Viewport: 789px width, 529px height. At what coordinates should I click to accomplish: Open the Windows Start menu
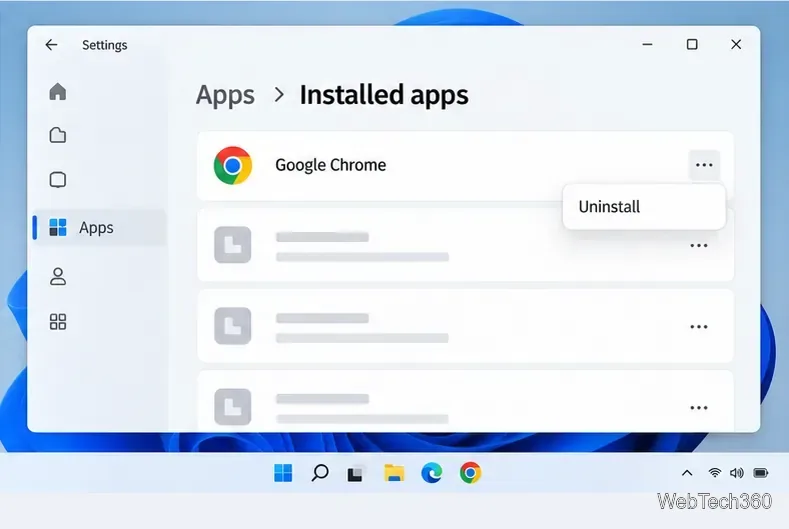pos(283,473)
